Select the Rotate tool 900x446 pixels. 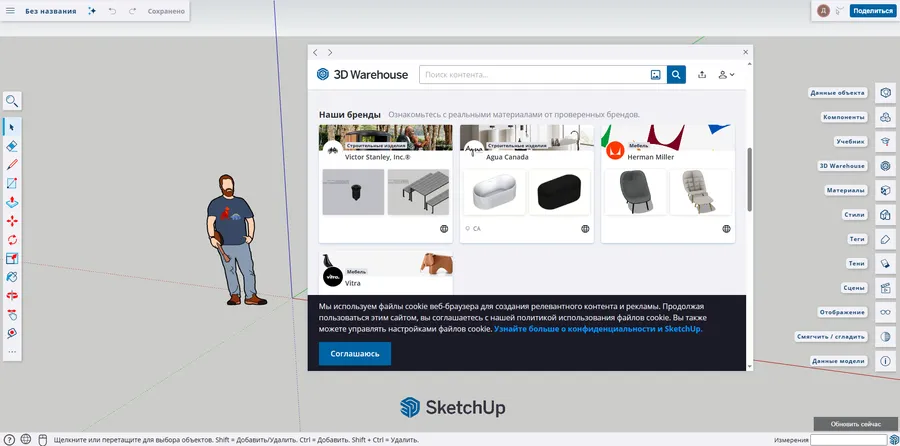(12, 240)
